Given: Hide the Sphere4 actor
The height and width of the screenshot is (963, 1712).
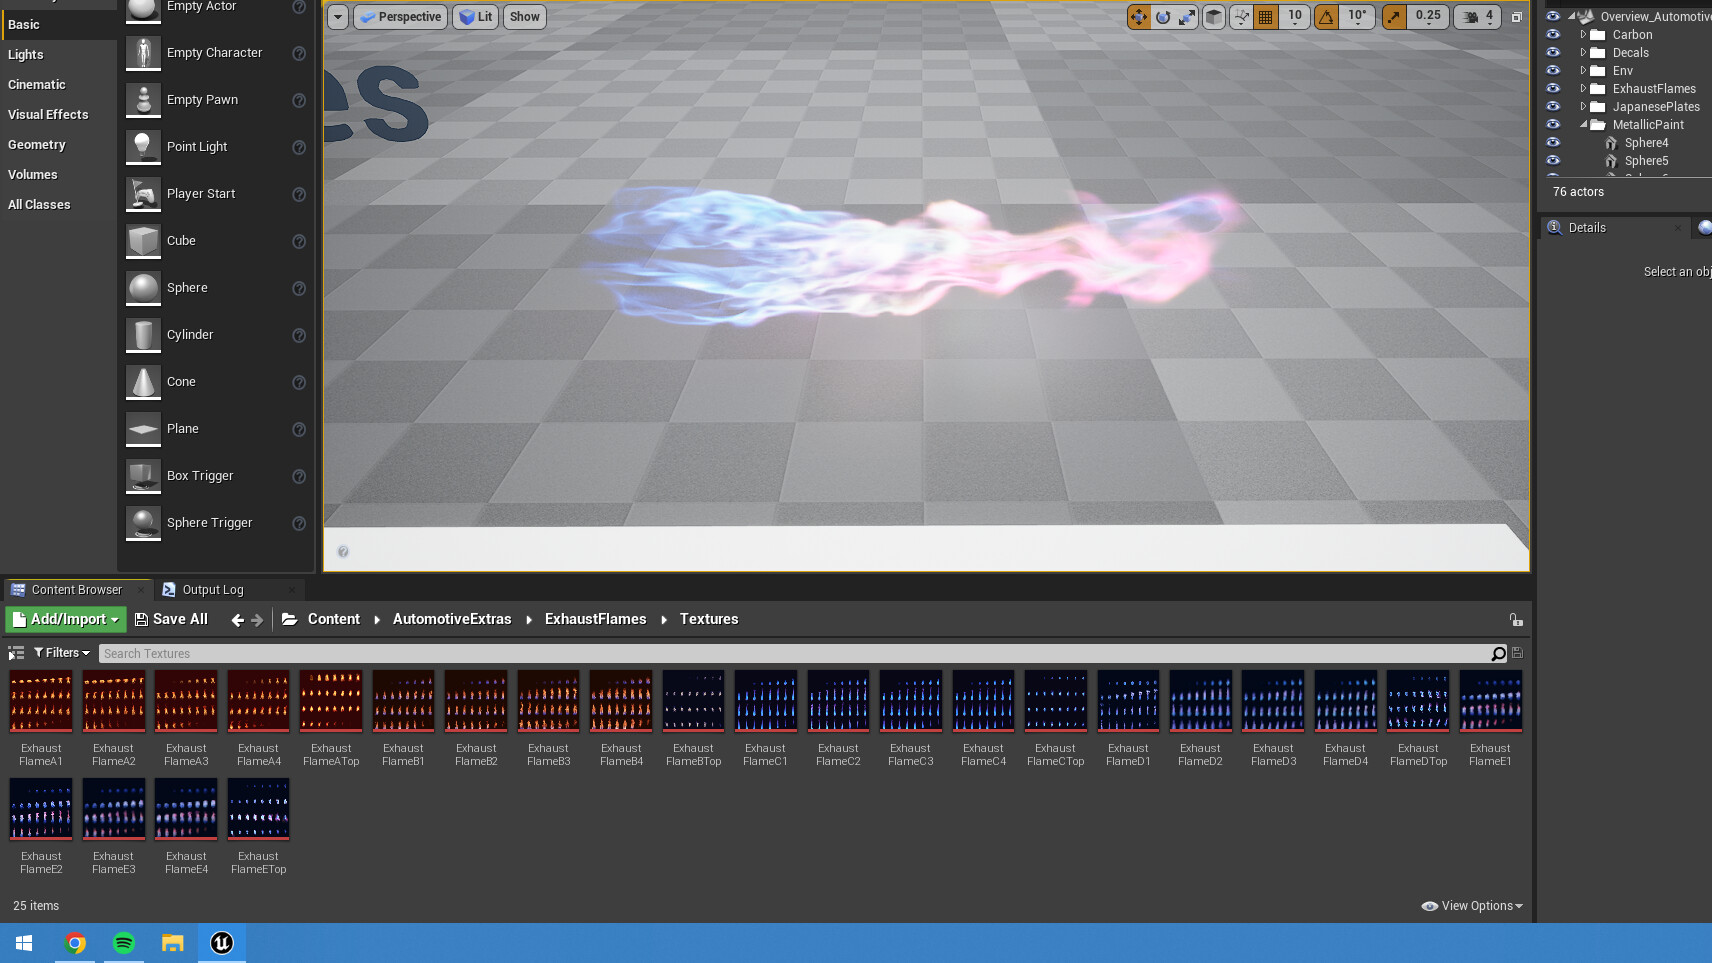Looking at the screenshot, I should click(x=1553, y=143).
